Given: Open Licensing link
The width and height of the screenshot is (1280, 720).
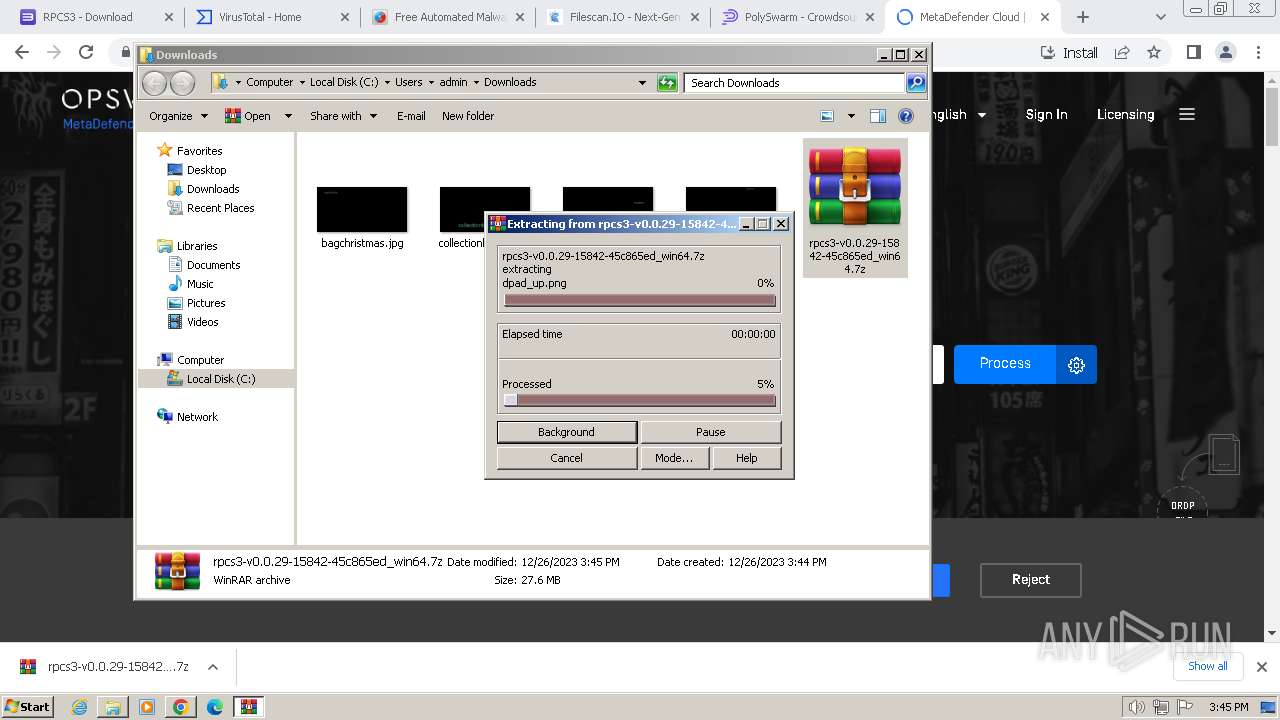Looking at the screenshot, I should [1125, 115].
